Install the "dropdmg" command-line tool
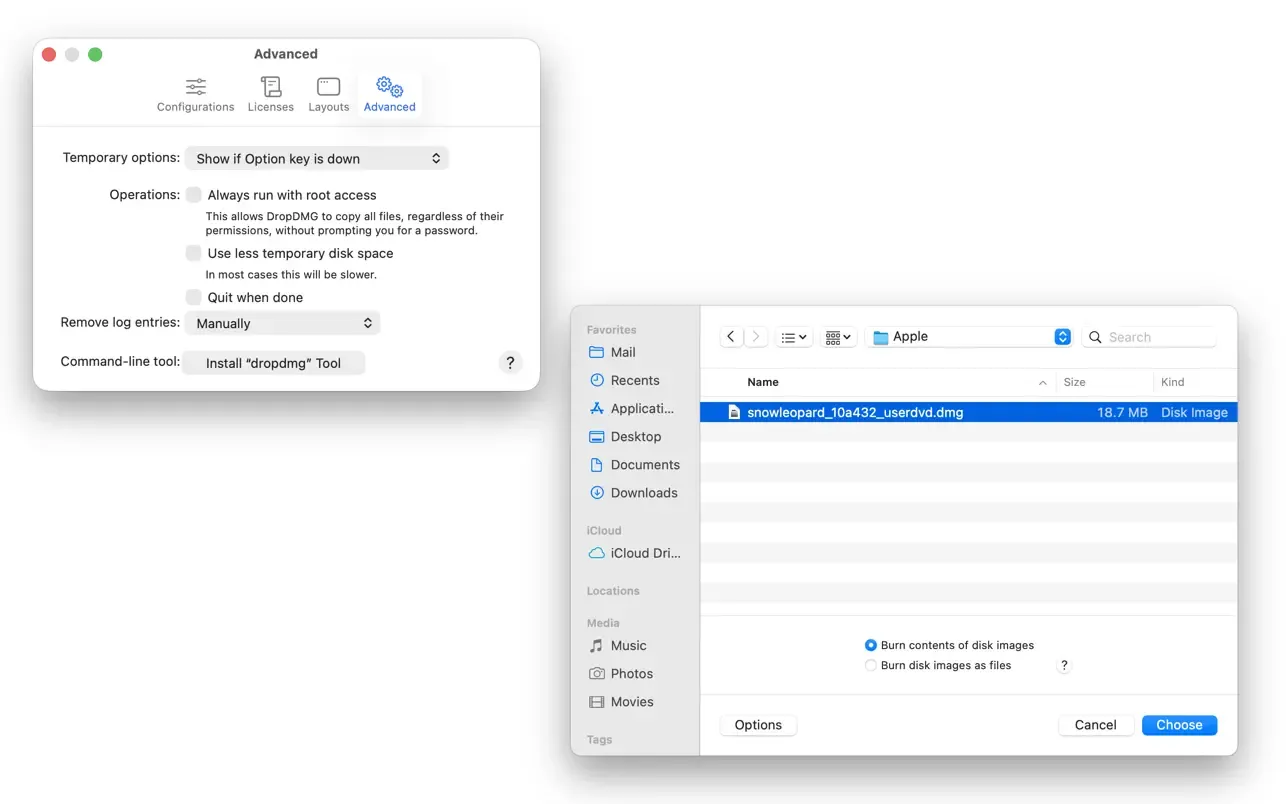The height and width of the screenshot is (804, 1286). (x=274, y=363)
